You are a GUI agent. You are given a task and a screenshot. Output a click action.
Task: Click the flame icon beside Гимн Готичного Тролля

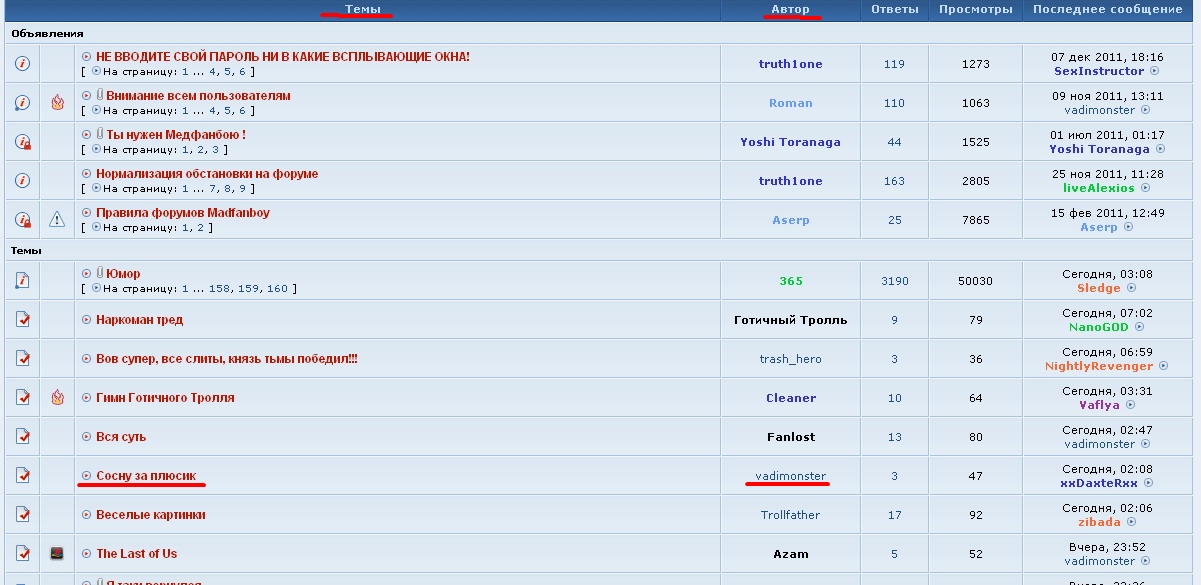(x=57, y=398)
